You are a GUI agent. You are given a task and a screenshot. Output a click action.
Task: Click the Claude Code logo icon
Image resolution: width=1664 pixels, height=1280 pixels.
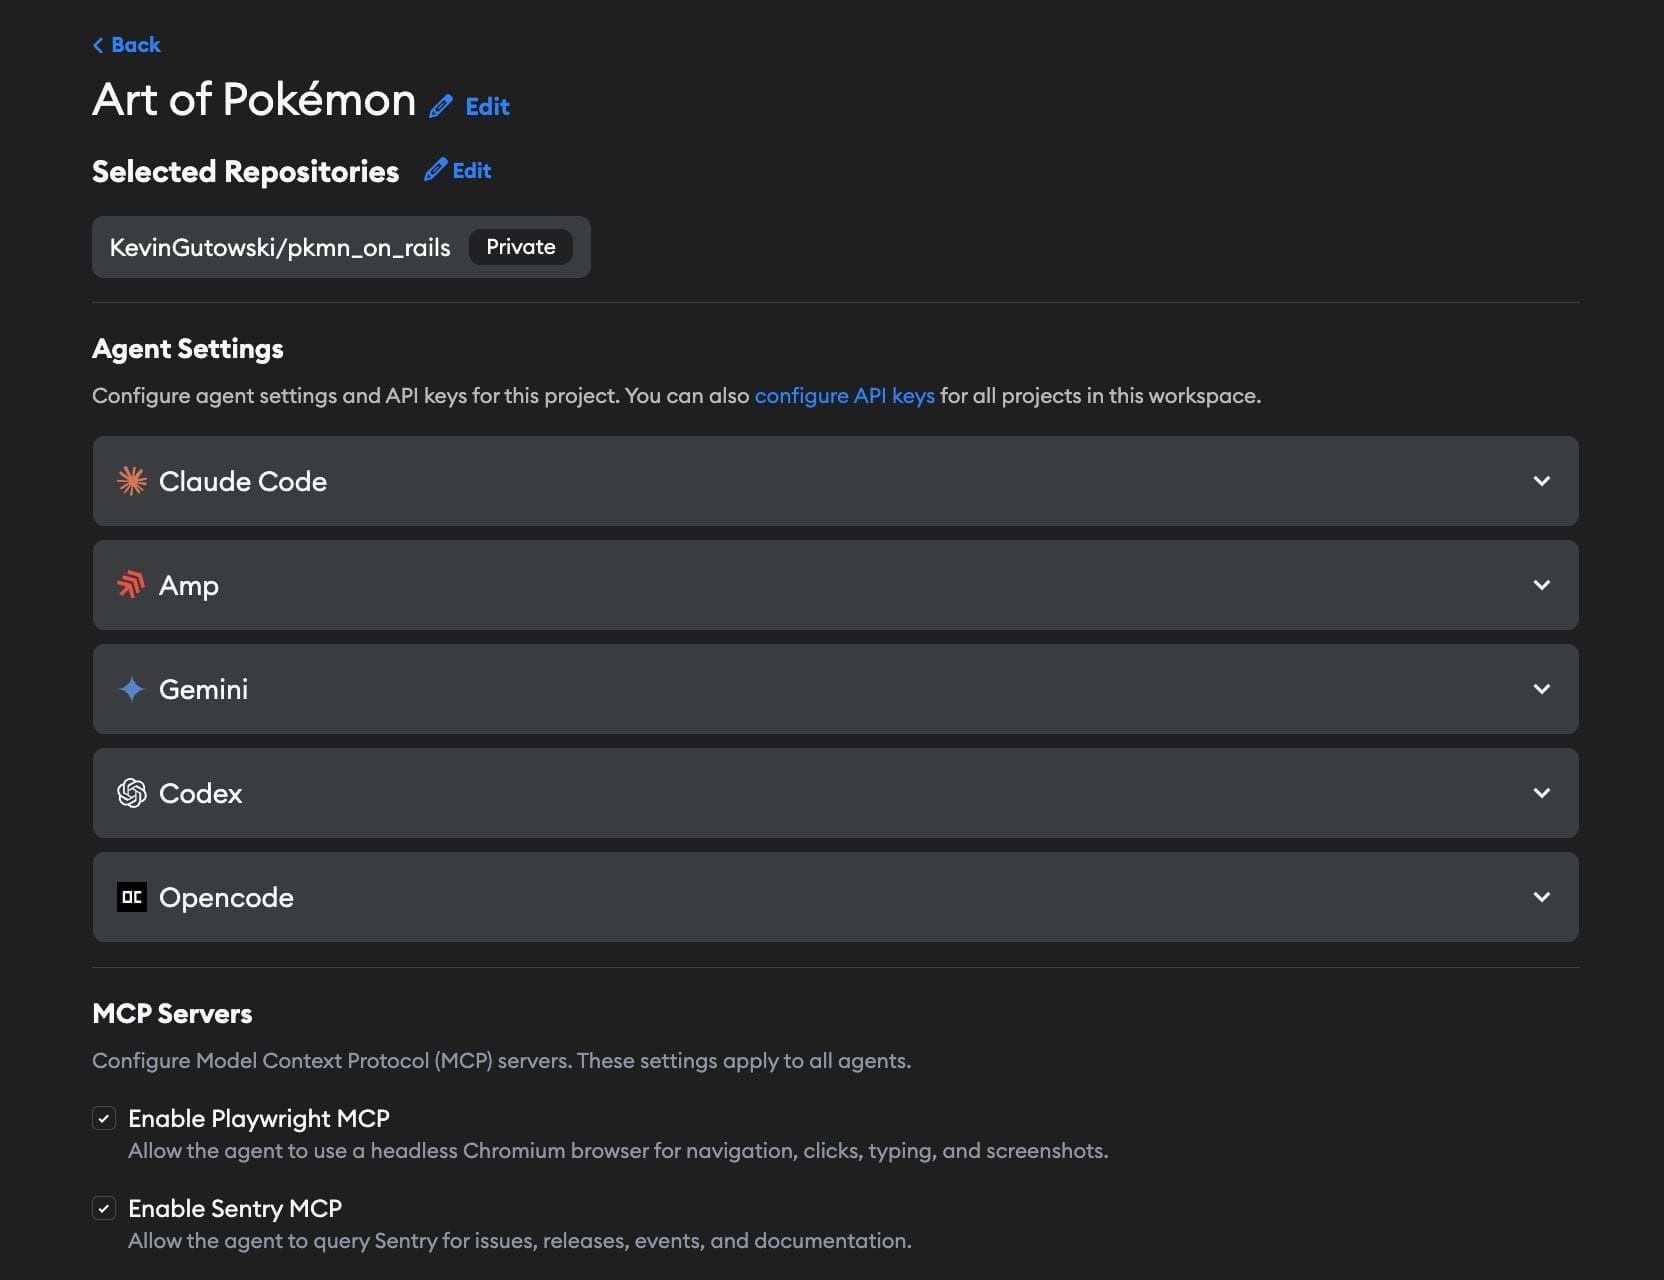click(131, 481)
